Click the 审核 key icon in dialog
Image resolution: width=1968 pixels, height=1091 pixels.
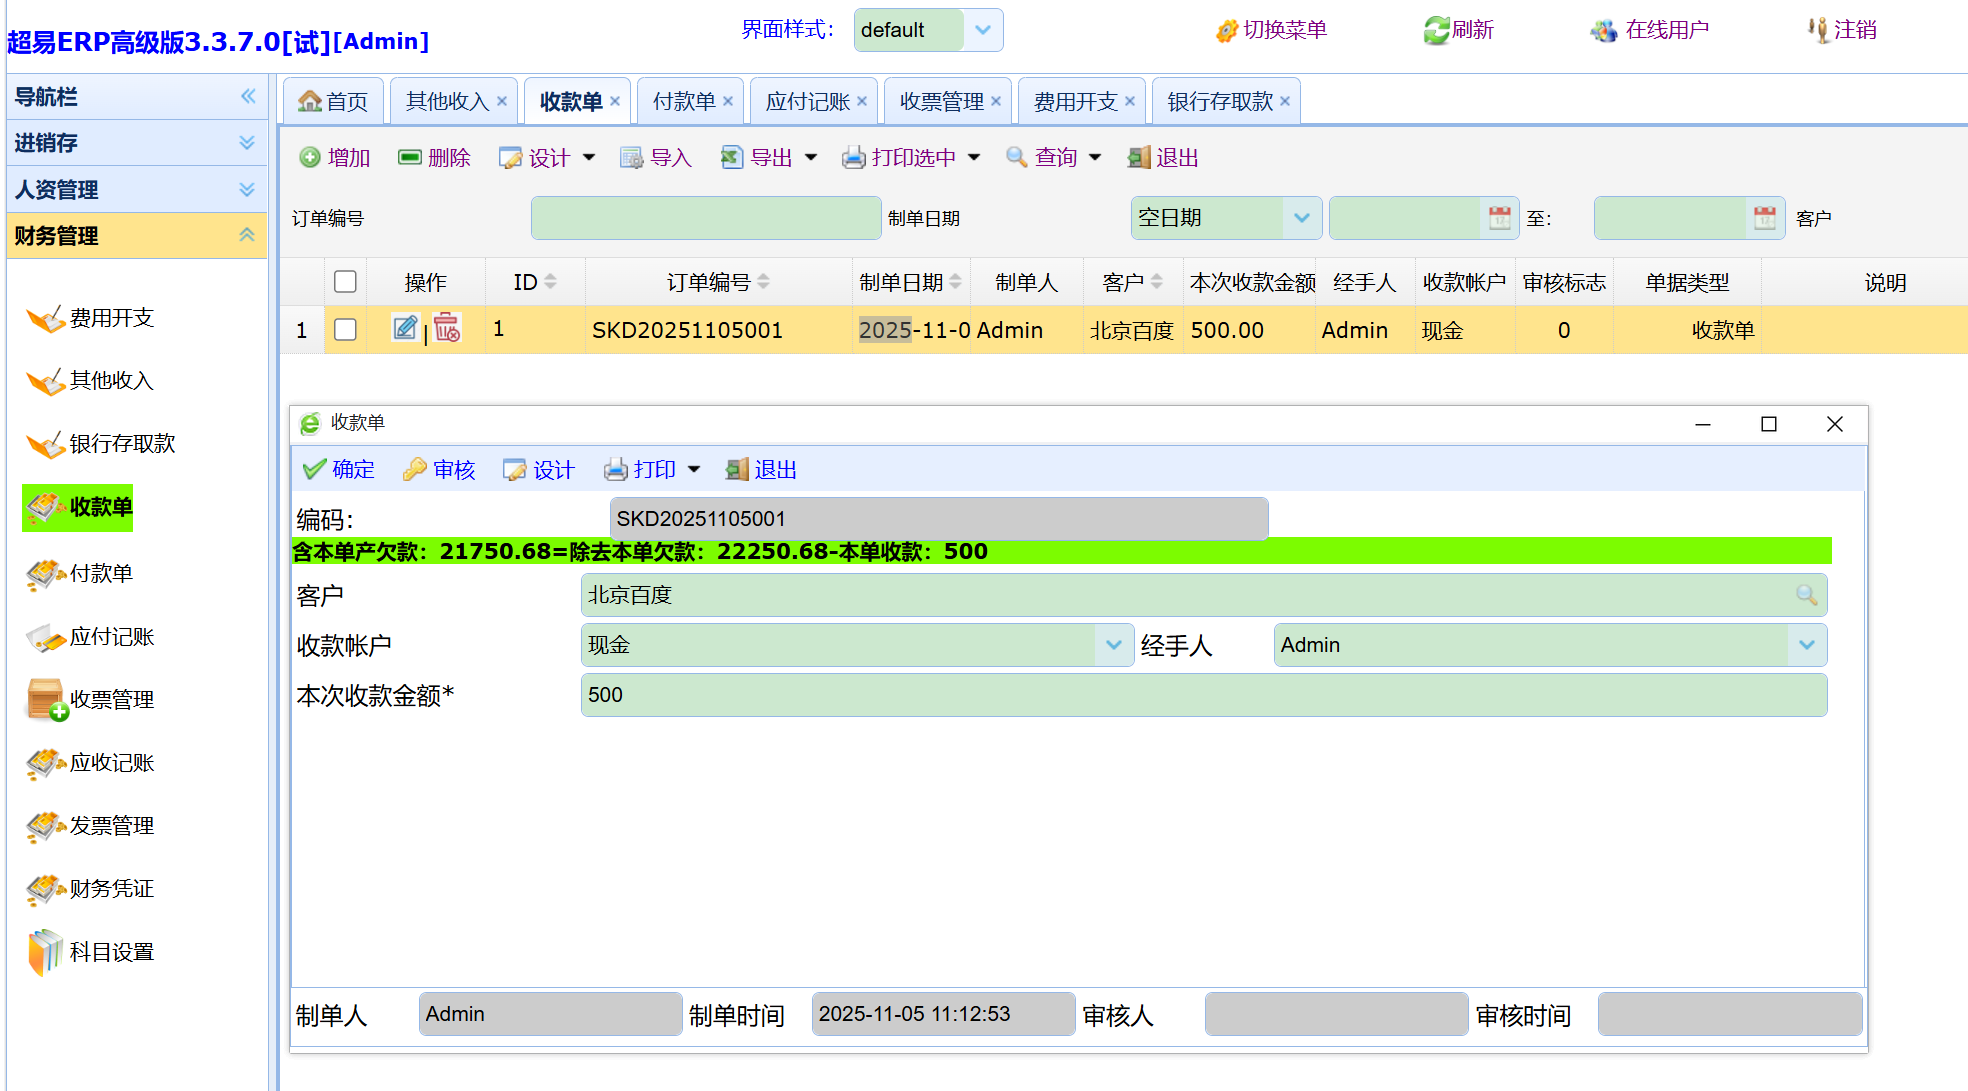click(x=415, y=470)
